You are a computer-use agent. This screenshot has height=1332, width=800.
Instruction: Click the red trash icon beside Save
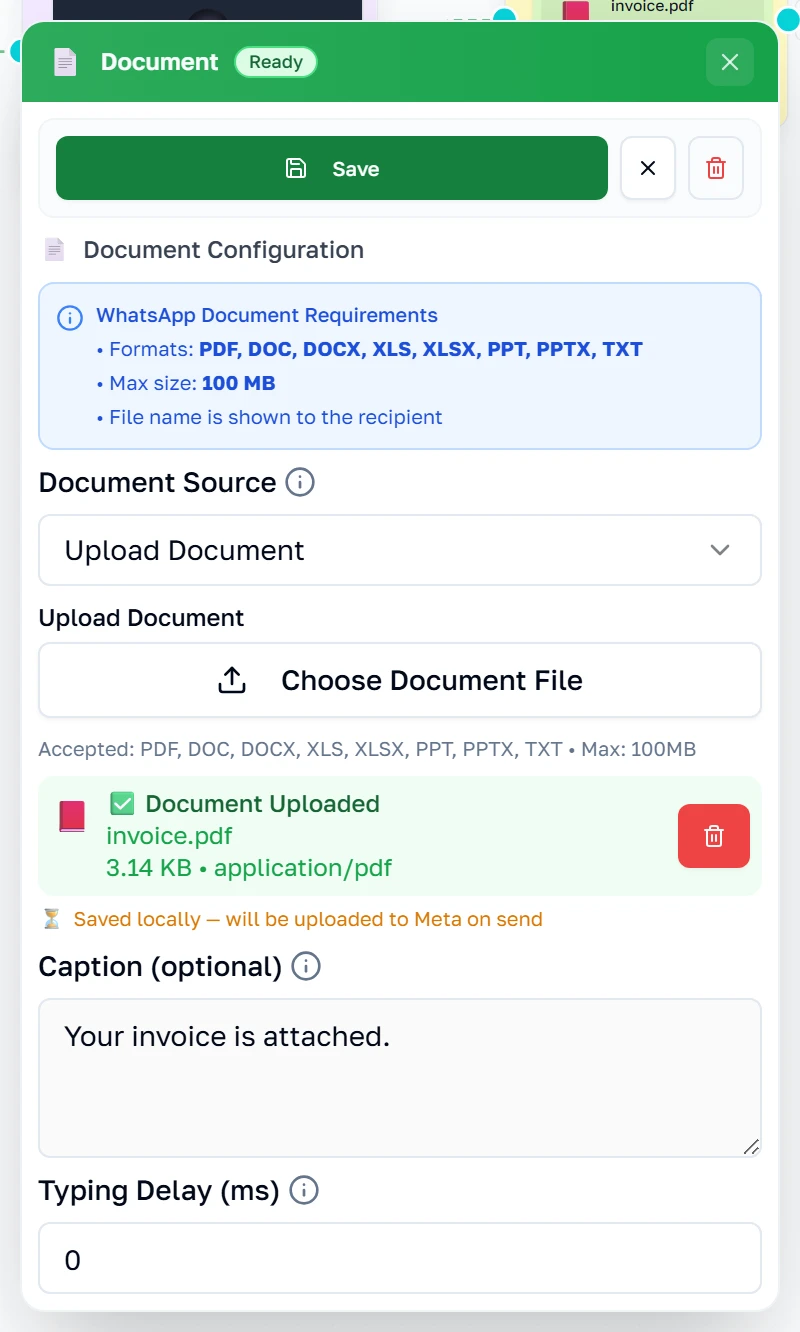click(716, 168)
